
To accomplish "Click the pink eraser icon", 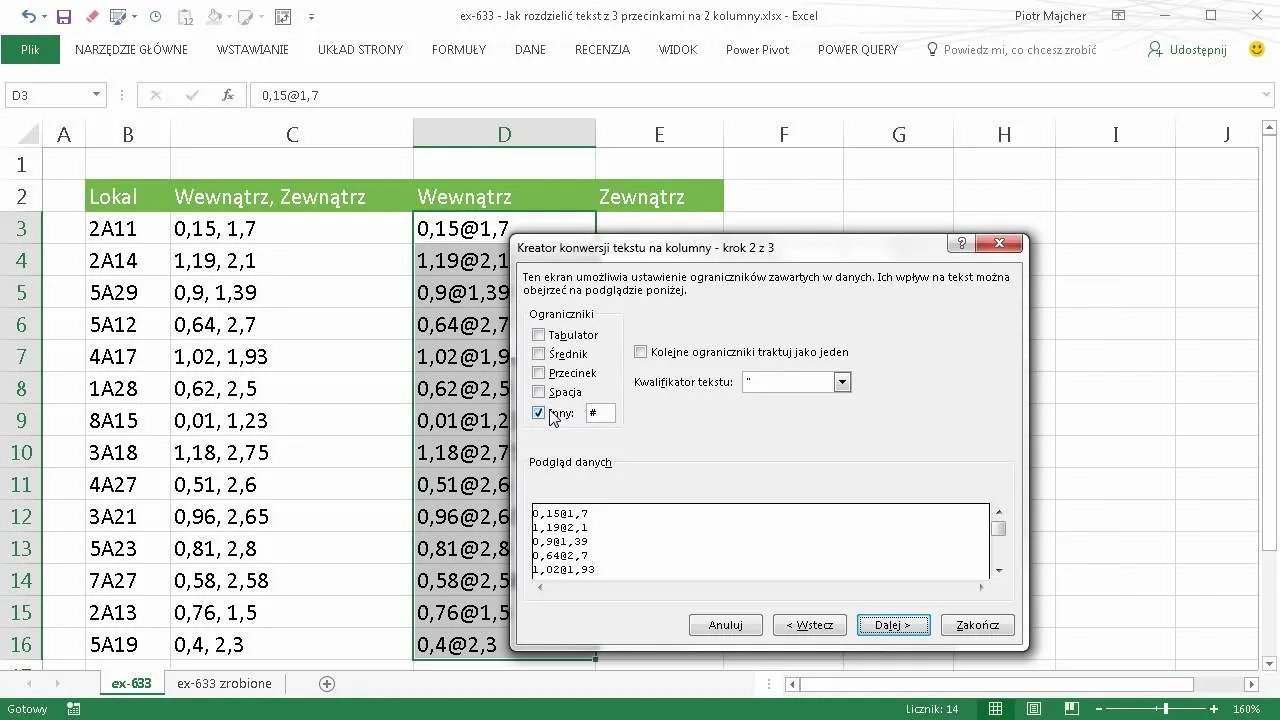I will point(92,17).
